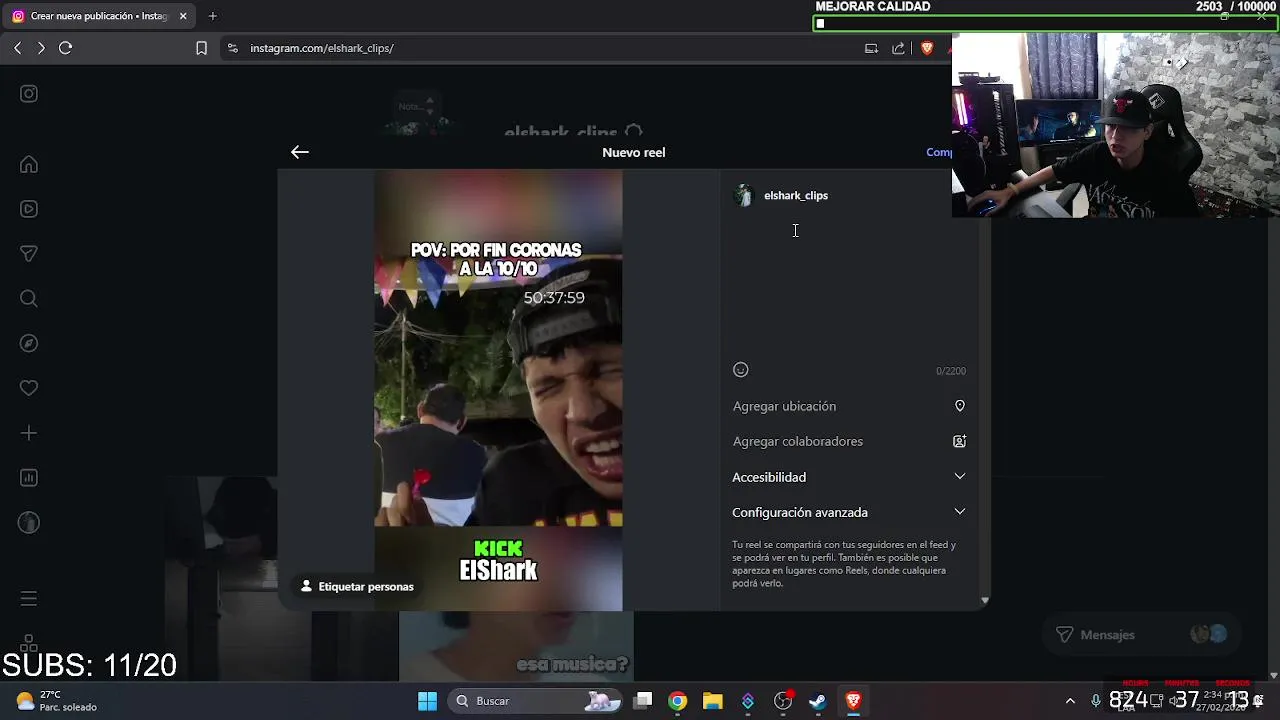Click inside the caption text area
Screen dimensions: 1280x720
pyautogui.click(x=849, y=285)
